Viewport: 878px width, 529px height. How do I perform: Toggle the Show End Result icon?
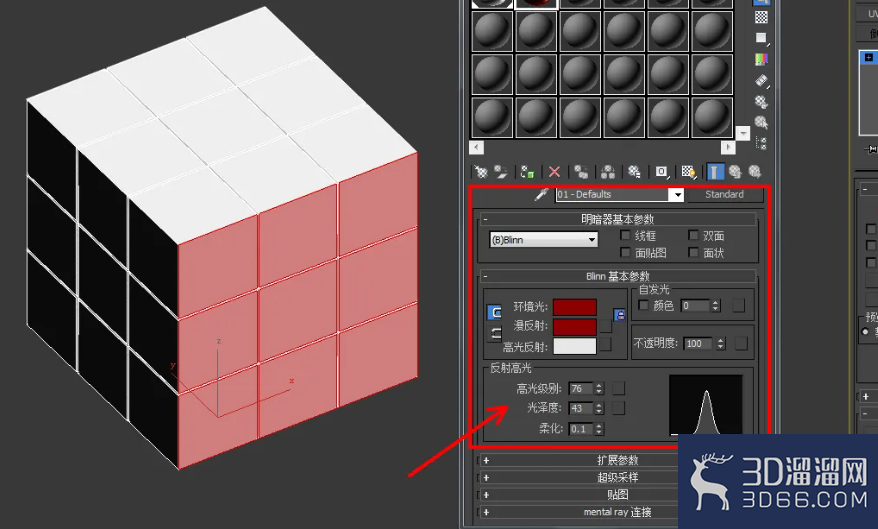715,172
